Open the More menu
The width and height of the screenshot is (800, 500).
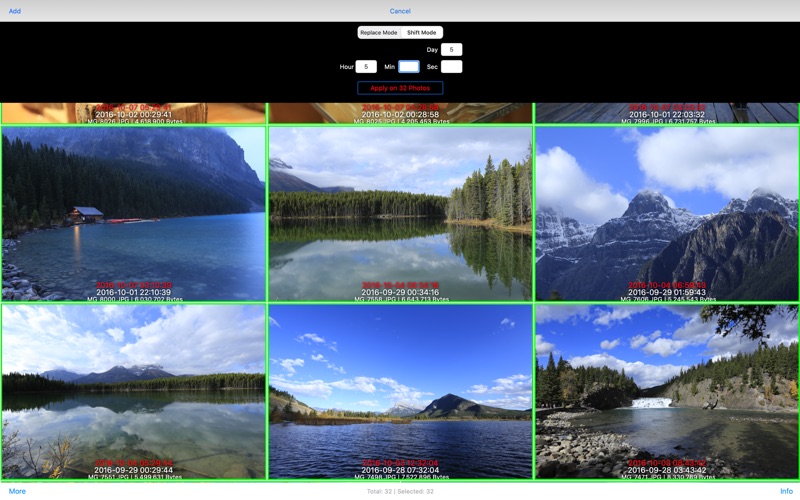pos(17,491)
